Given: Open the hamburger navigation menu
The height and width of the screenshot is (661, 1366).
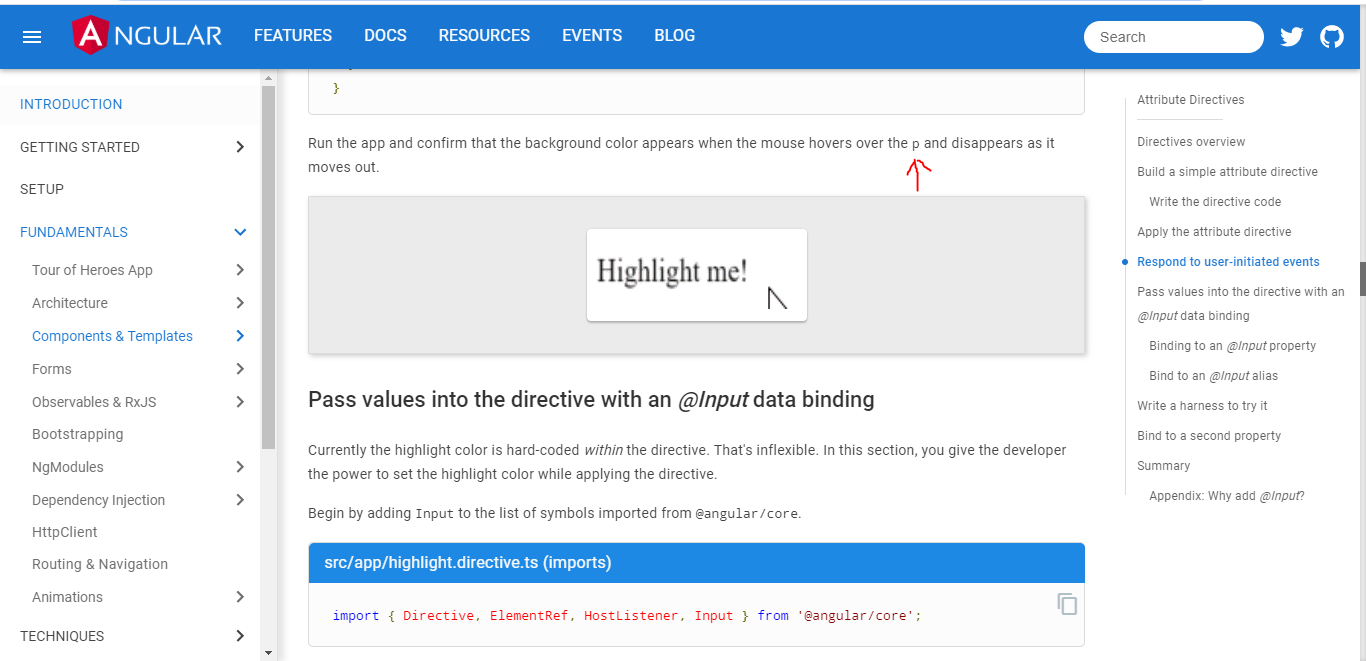Looking at the screenshot, I should [x=31, y=36].
